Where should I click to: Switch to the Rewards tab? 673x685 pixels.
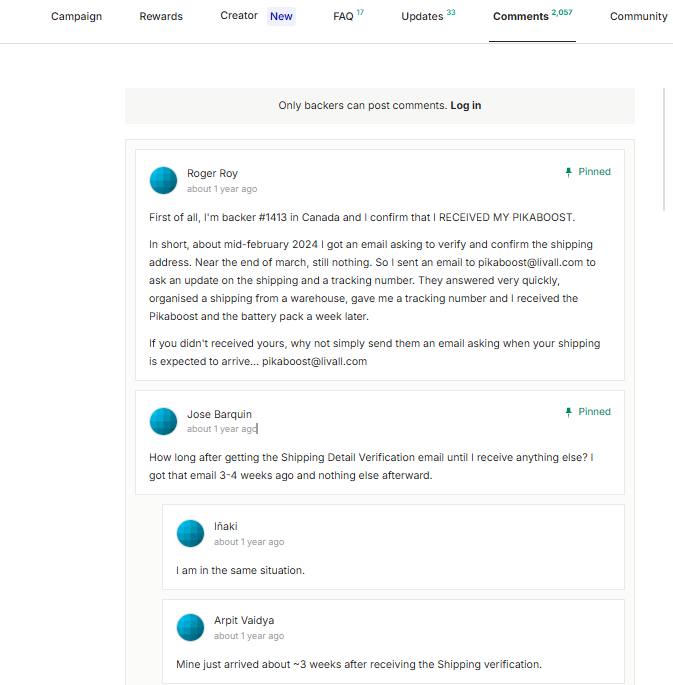coord(161,16)
